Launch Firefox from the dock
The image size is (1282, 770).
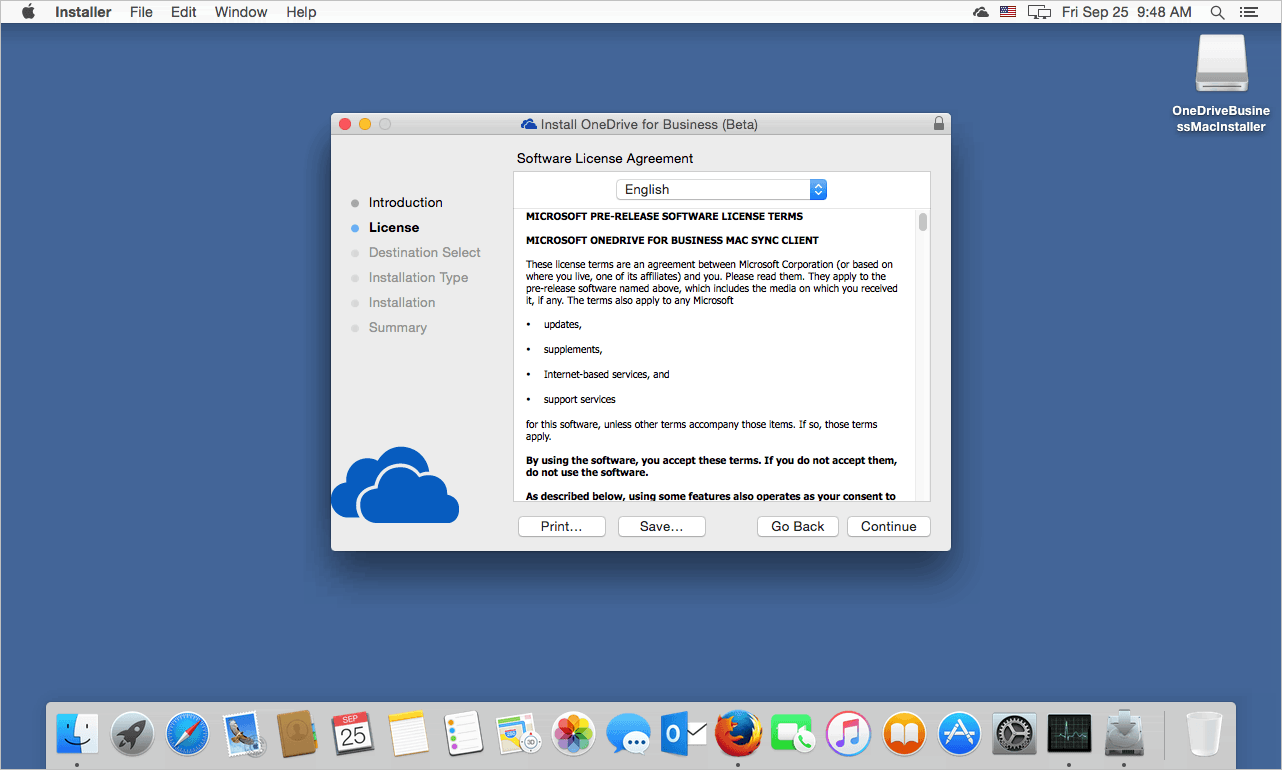pos(739,734)
